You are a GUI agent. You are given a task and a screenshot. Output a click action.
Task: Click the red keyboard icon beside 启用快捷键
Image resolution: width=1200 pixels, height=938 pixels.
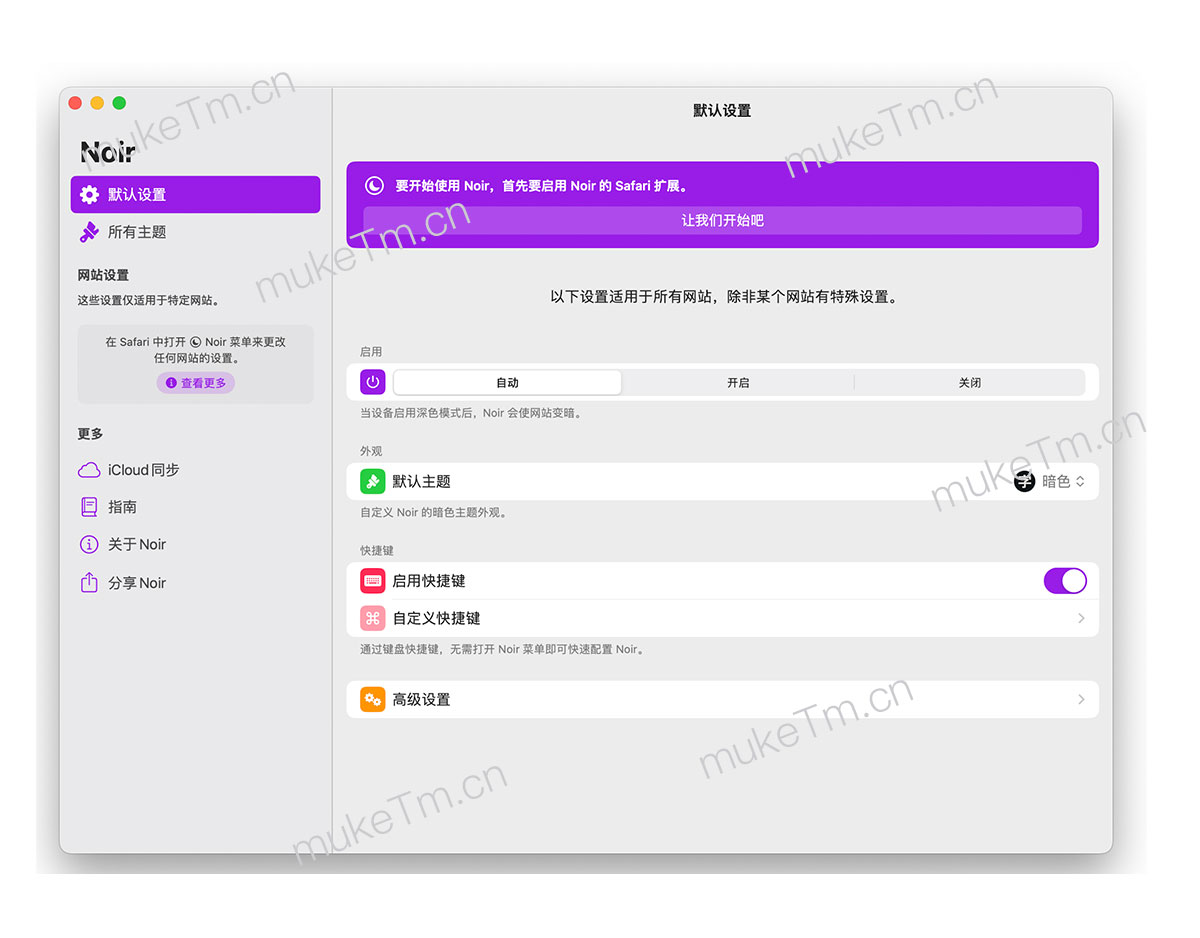(x=373, y=580)
